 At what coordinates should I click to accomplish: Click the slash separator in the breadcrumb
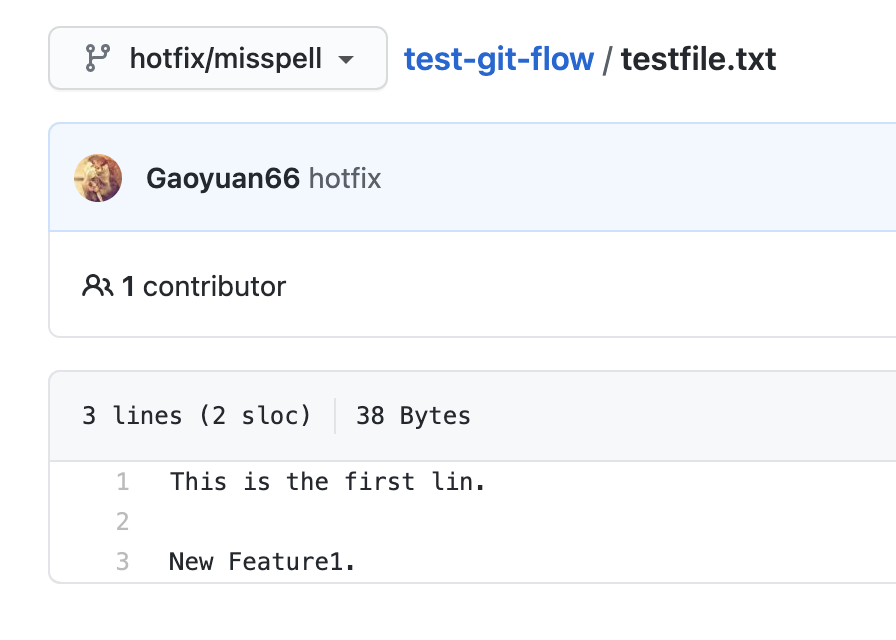[x=607, y=59]
